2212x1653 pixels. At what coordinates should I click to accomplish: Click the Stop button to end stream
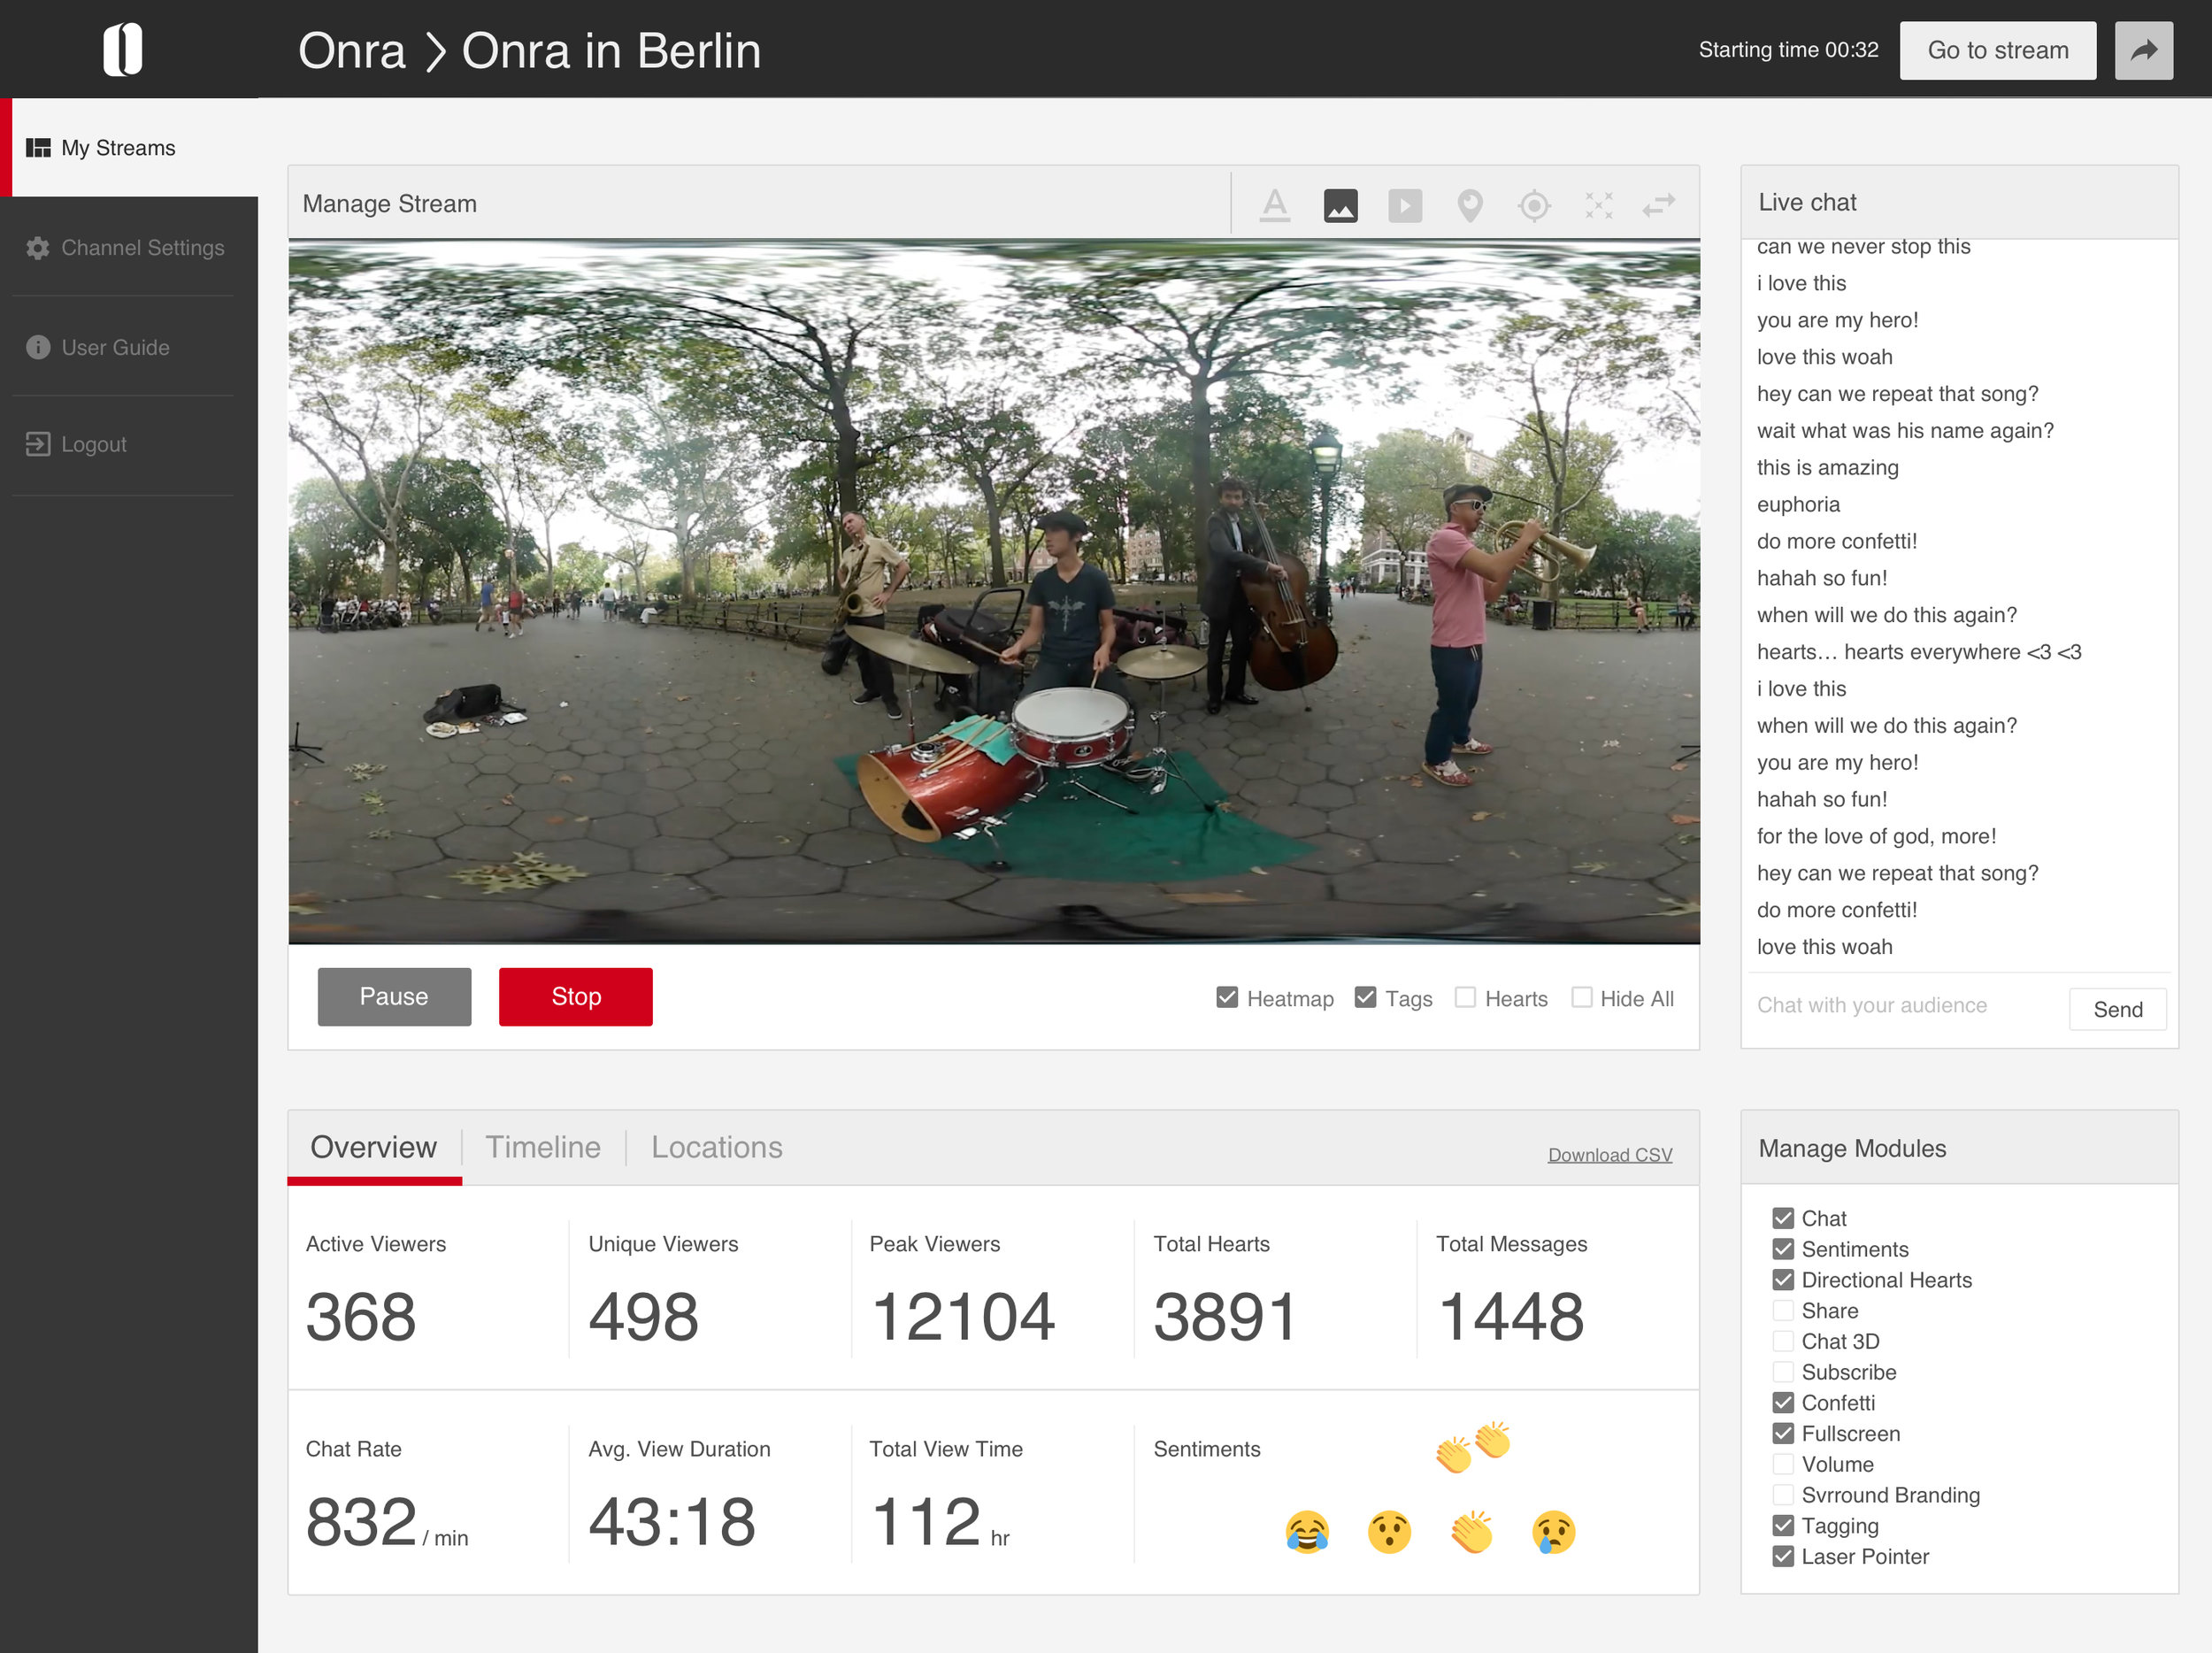(575, 995)
